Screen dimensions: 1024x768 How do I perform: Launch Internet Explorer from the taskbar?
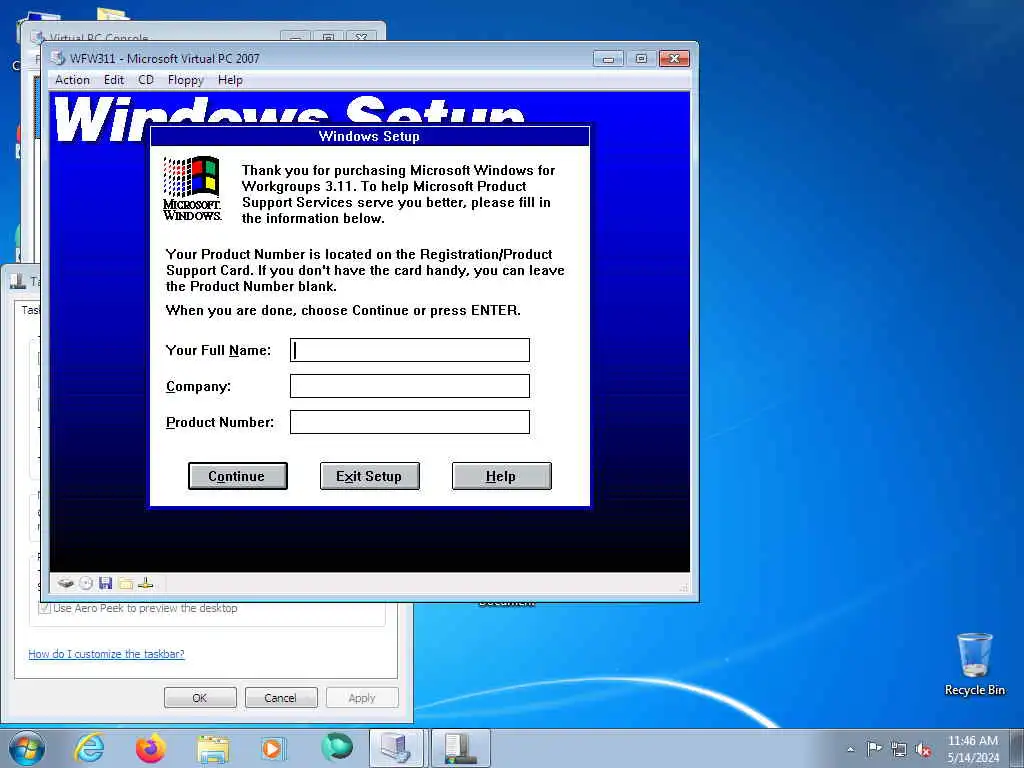89,748
